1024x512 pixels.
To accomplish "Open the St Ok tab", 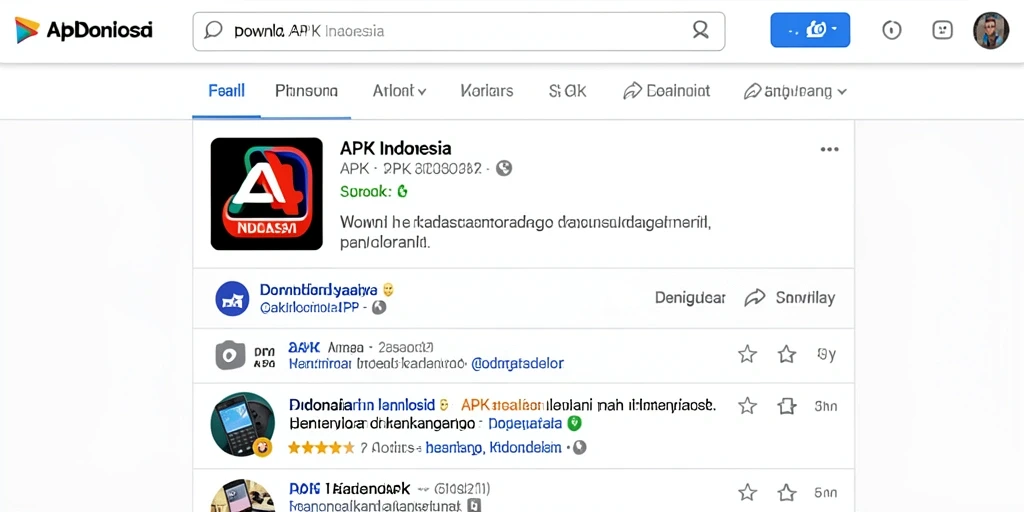I will (568, 91).
